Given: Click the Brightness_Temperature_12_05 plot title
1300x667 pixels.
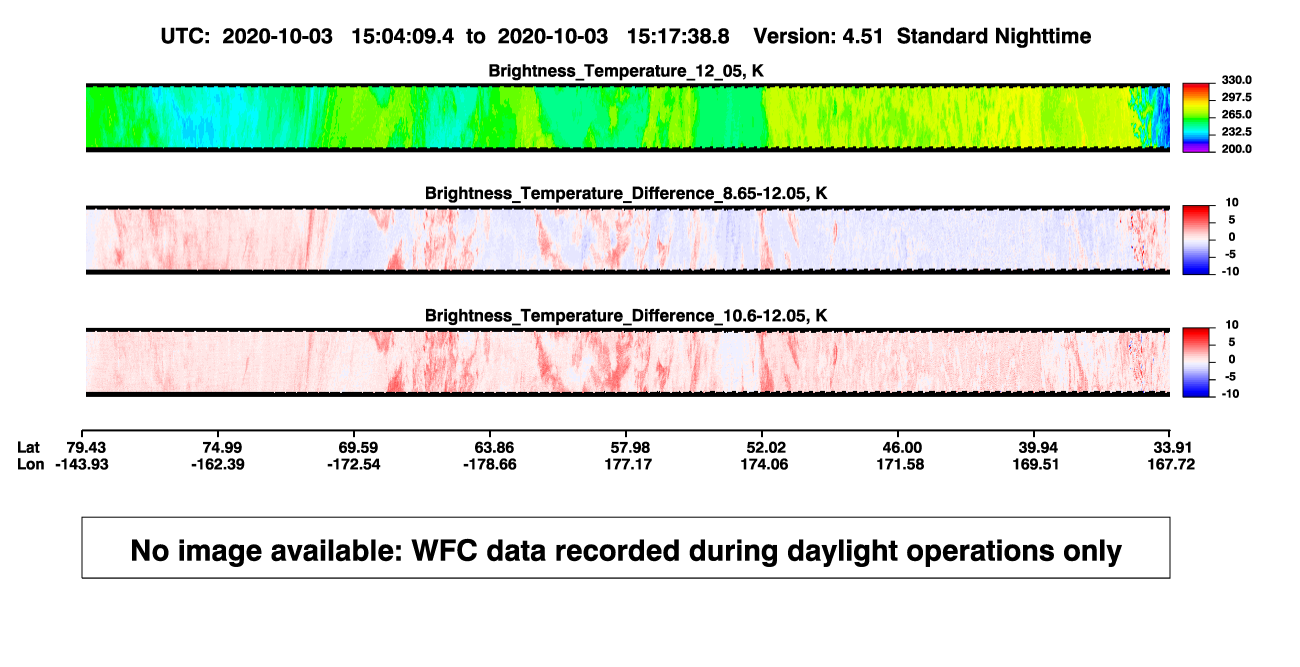Looking at the screenshot, I should click(626, 71).
